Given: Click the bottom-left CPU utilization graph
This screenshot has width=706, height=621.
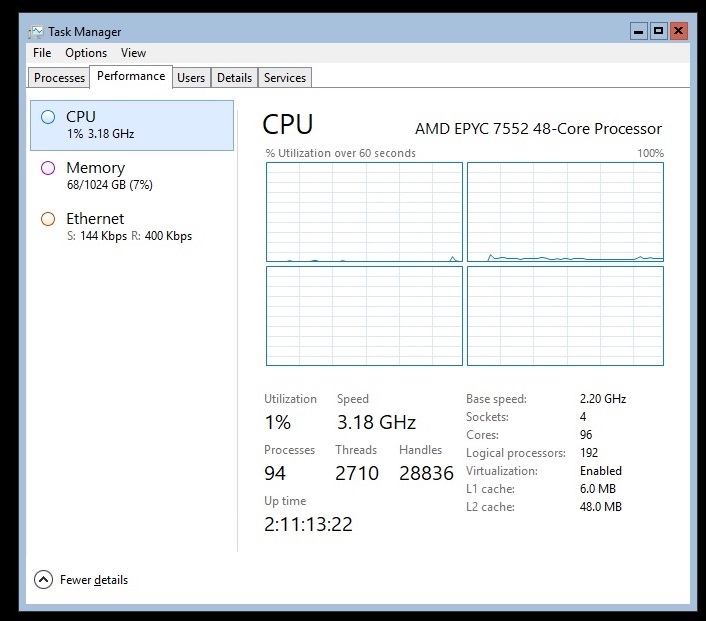Looking at the screenshot, I should click(364, 316).
